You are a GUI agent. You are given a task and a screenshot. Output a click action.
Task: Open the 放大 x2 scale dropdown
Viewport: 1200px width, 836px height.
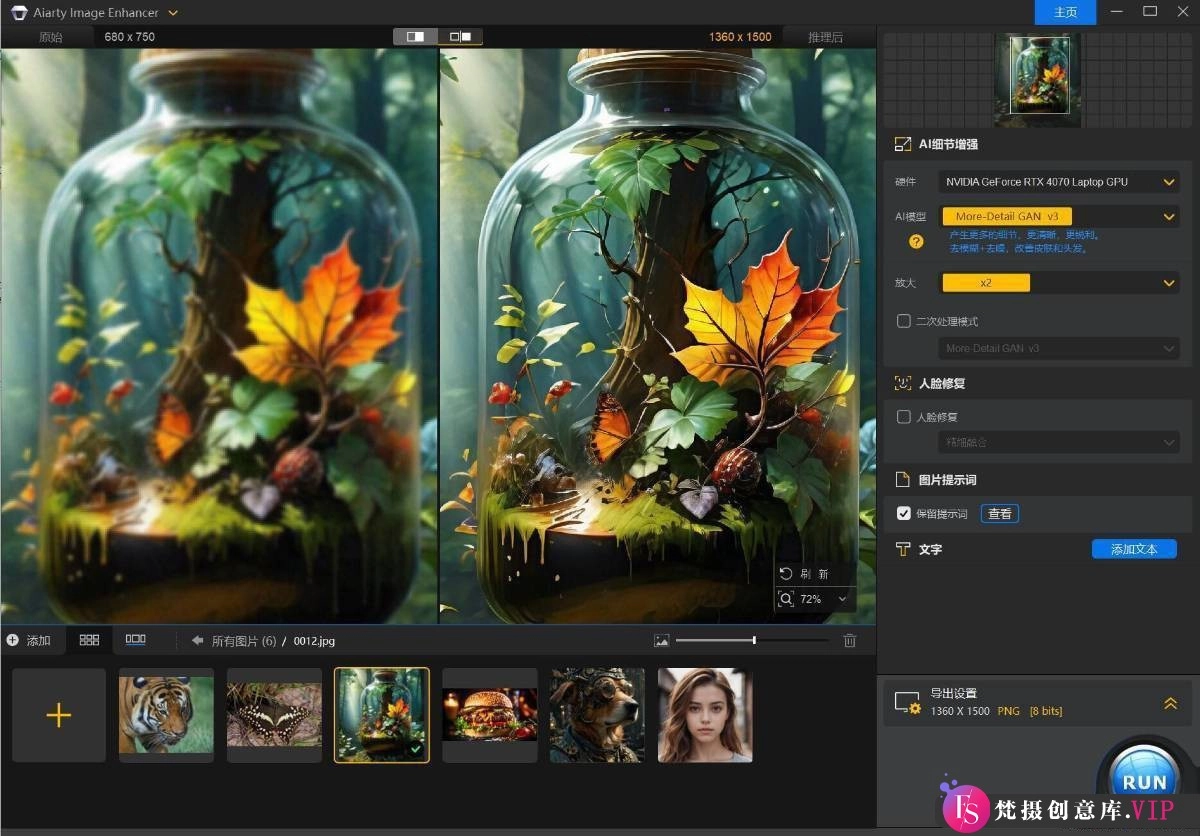click(1060, 283)
